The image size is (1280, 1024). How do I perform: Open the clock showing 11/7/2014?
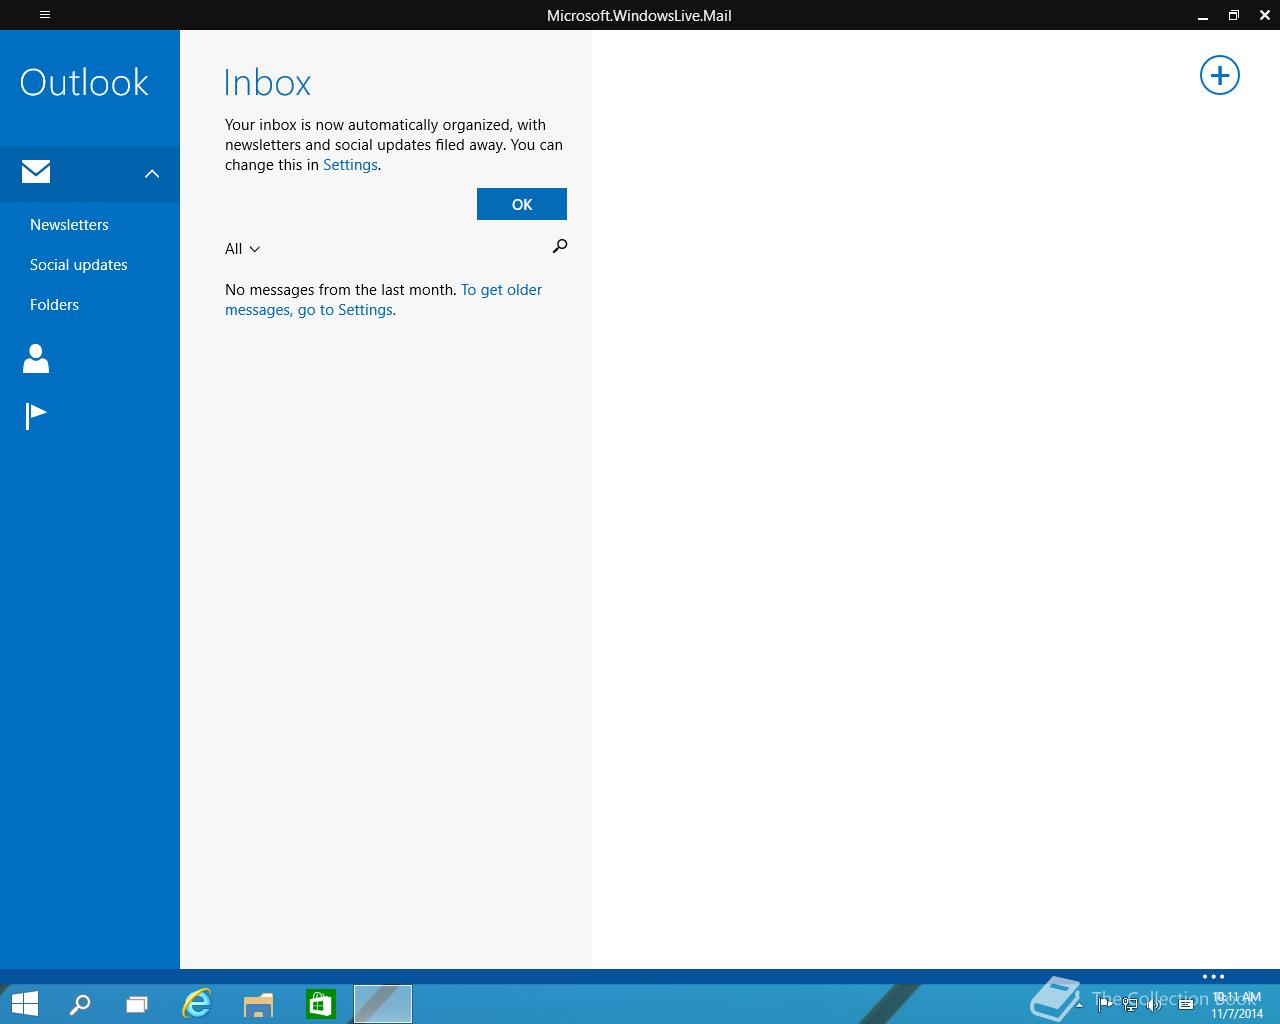pyautogui.click(x=1237, y=1005)
